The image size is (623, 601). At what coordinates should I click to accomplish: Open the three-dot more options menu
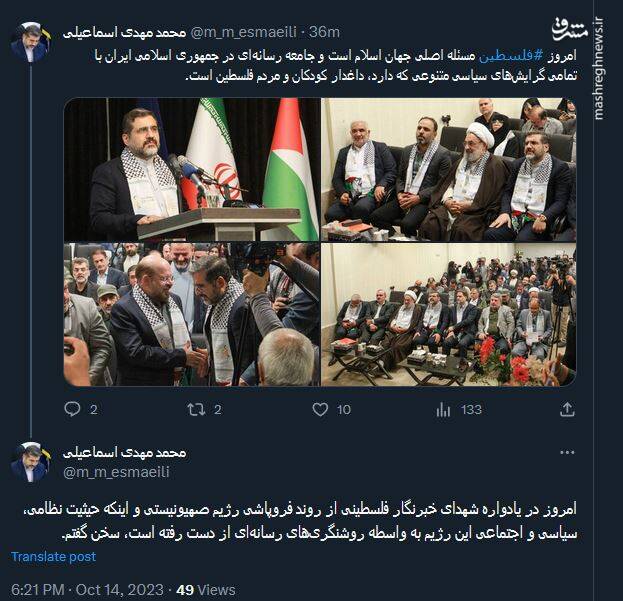567,452
